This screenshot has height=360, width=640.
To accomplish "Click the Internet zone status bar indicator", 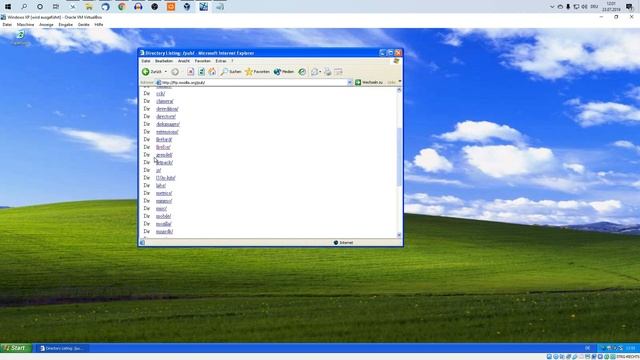I will (343, 242).
